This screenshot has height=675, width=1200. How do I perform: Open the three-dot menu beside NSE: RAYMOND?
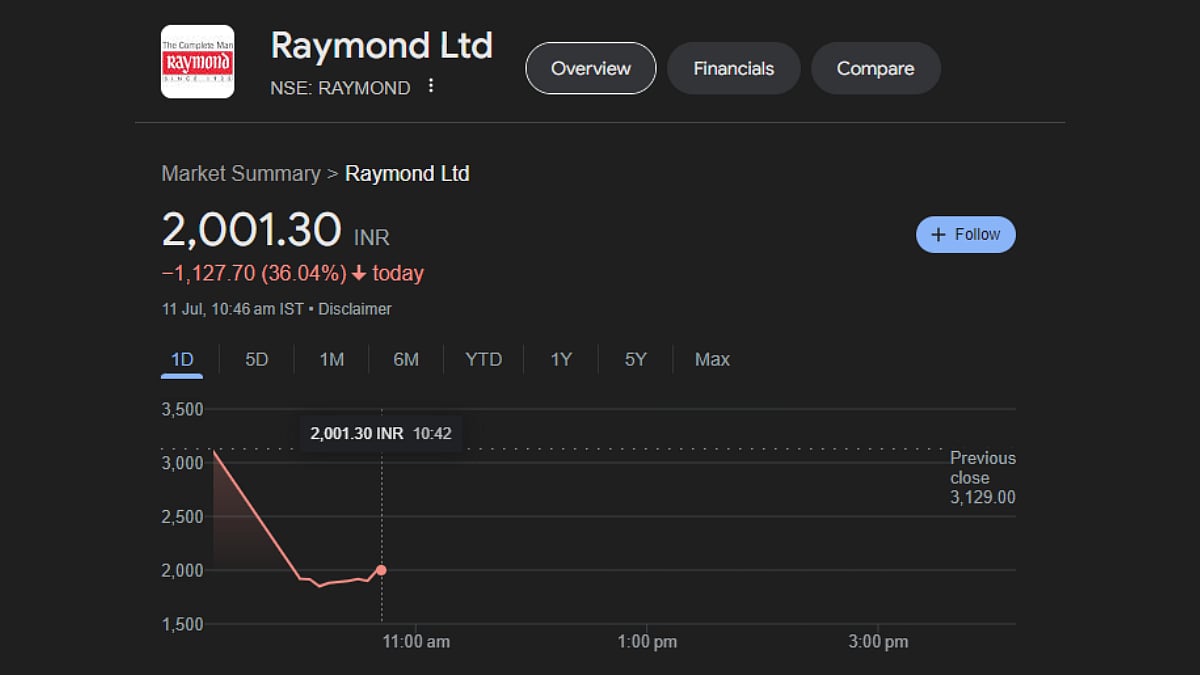tap(430, 86)
